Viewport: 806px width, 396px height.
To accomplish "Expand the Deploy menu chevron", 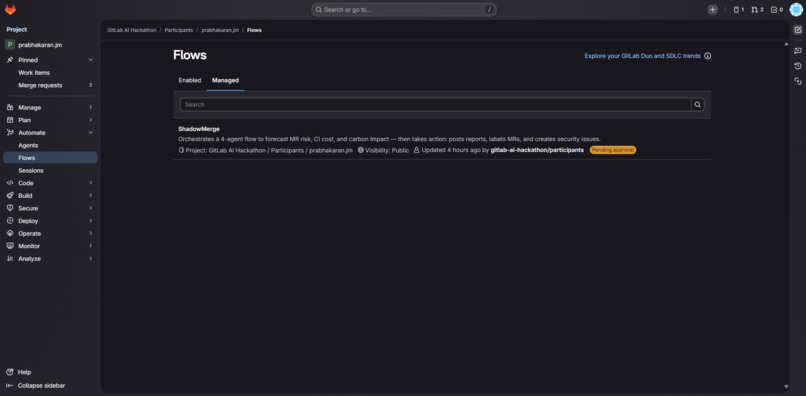I will (90, 221).
